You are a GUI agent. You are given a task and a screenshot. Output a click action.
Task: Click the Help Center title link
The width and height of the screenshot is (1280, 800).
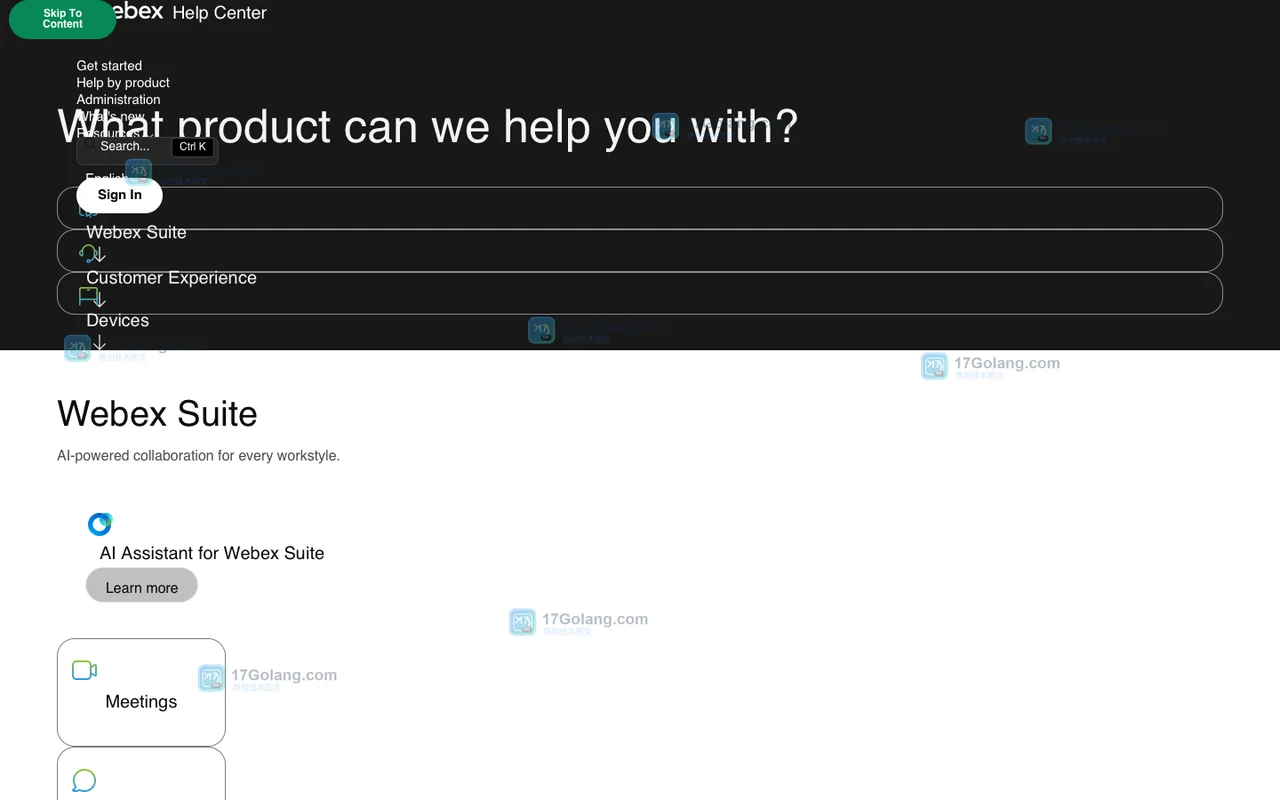coord(219,13)
